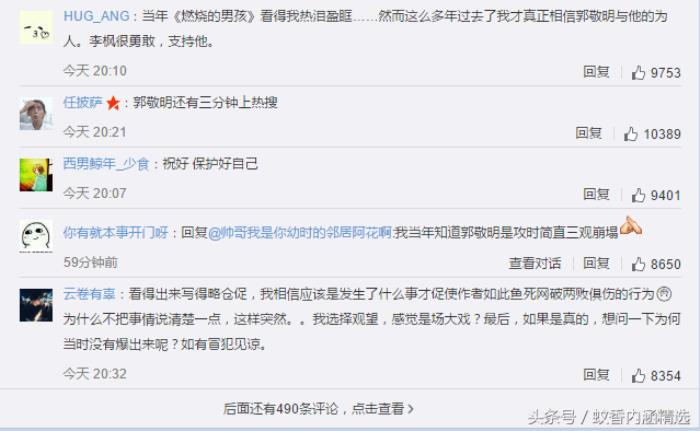Viewport: 700px width, 431px height.
Task: Click thumbs-up icon next to 10389
Action: click(x=631, y=134)
